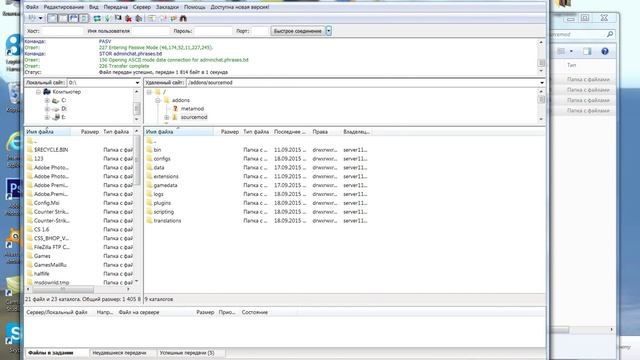Click the Хост input field
640x360 pixels.
62,31
